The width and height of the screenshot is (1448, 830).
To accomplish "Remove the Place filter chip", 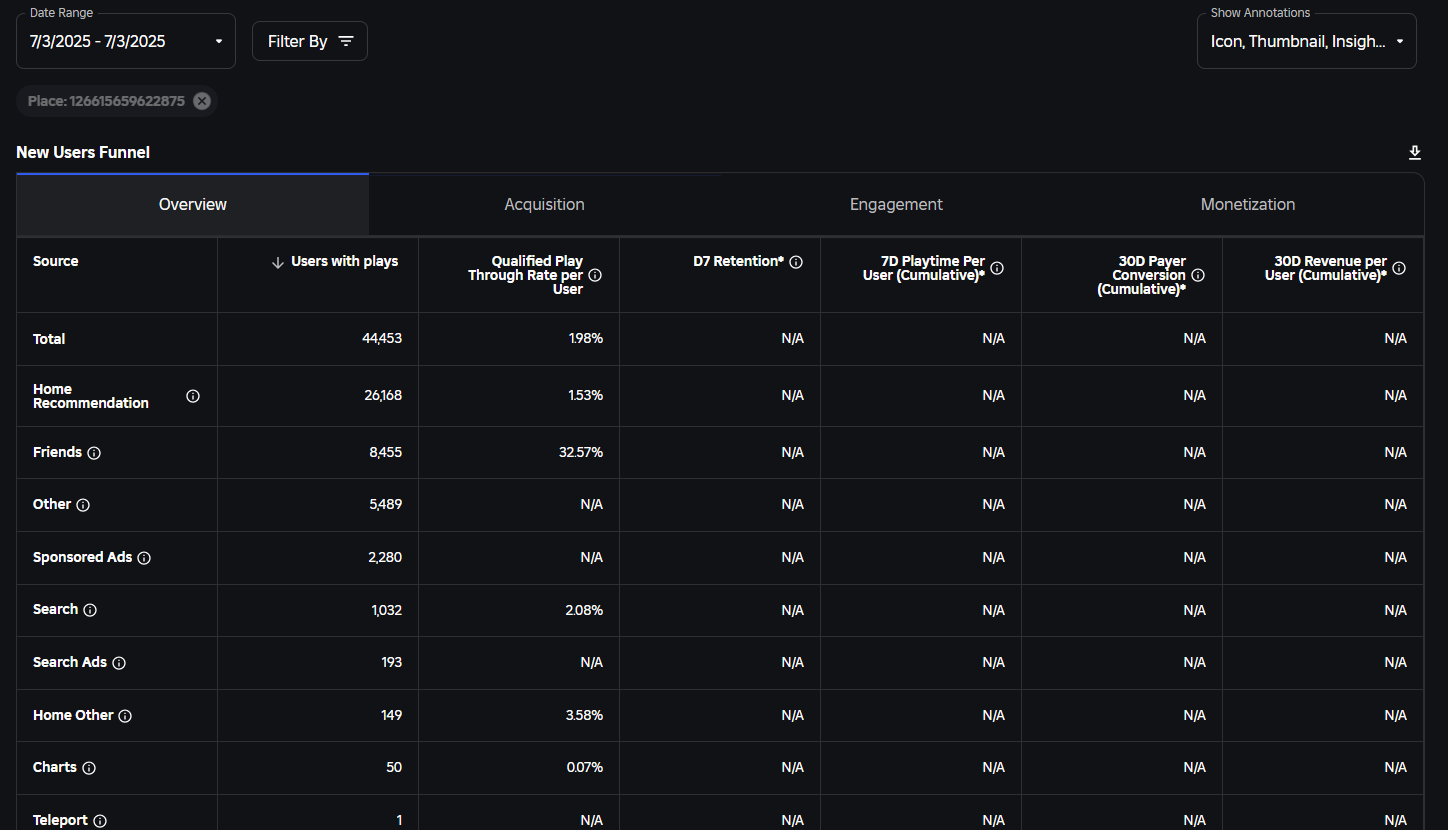I will 202,101.
